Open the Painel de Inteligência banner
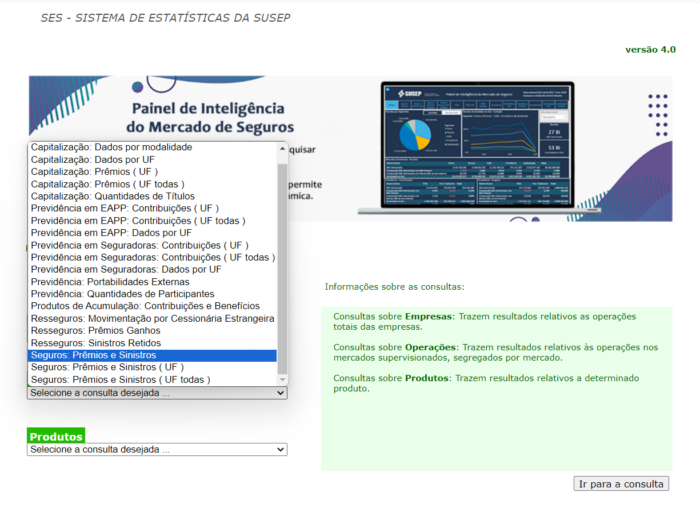 click(350, 149)
